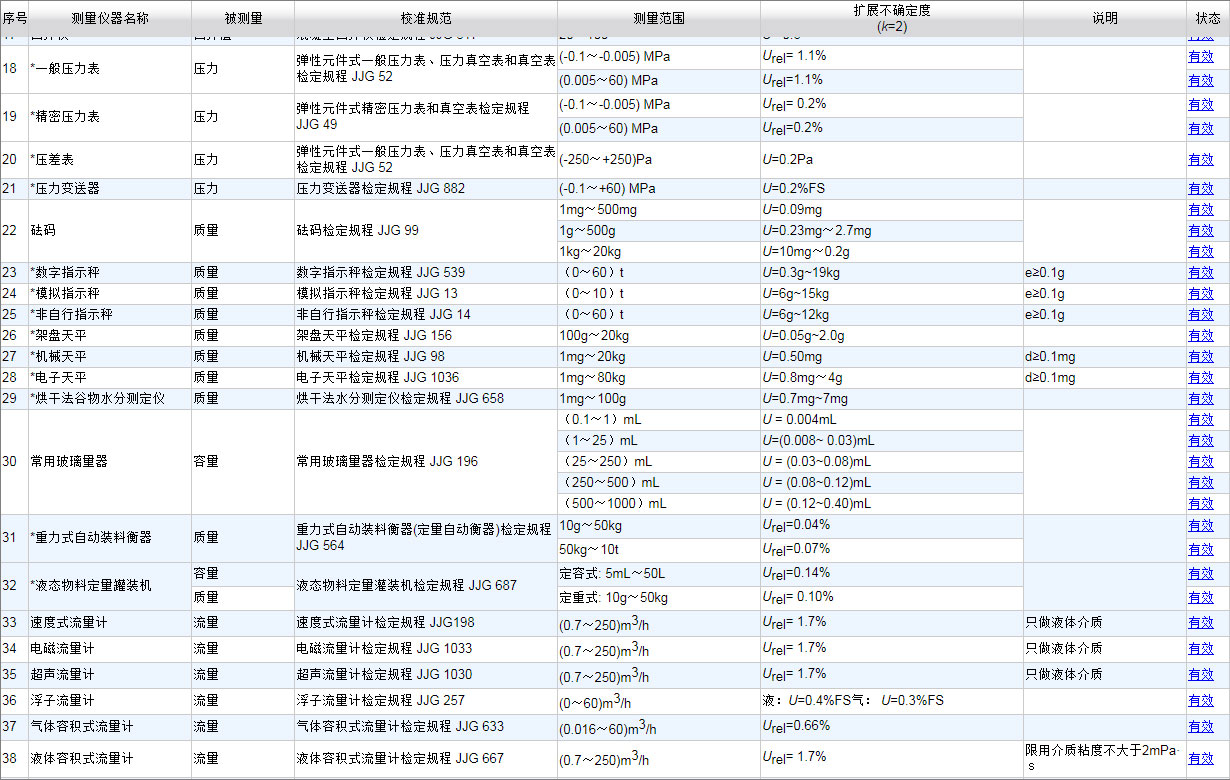
Task: Select the U=0.8mg~4g uncertainty cell
Action: (892, 378)
